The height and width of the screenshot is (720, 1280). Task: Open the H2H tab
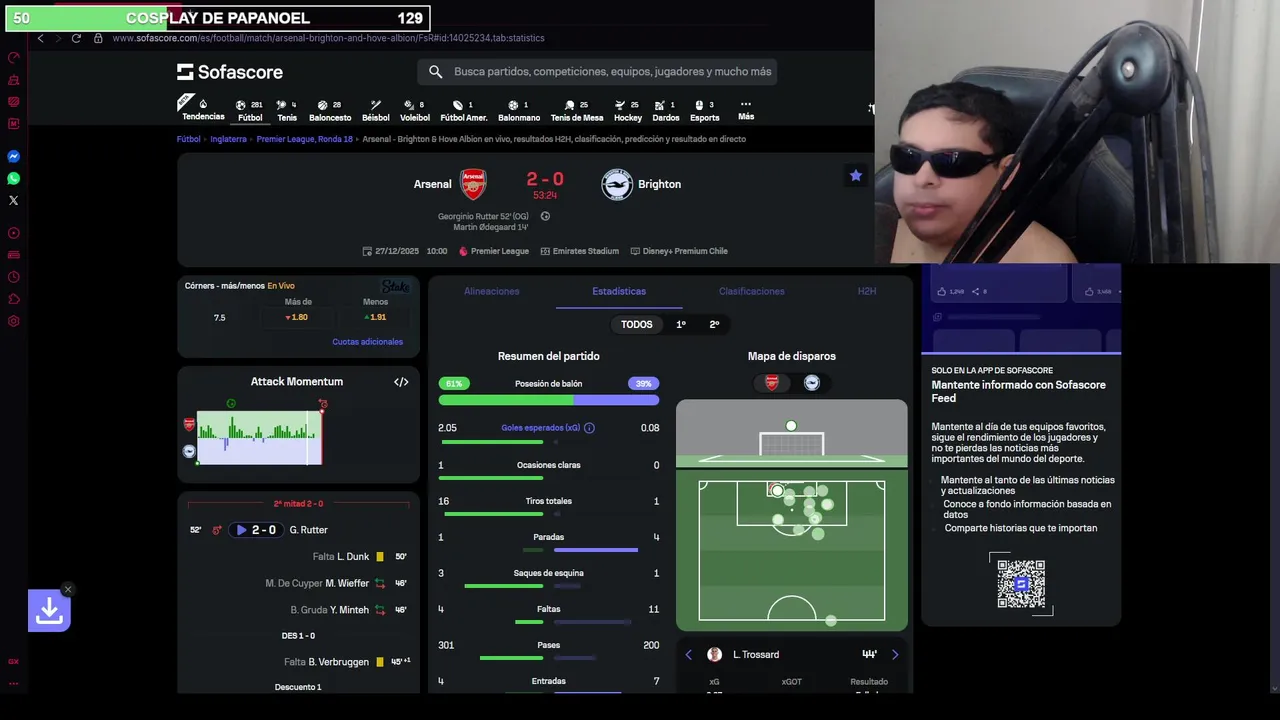(x=867, y=291)
